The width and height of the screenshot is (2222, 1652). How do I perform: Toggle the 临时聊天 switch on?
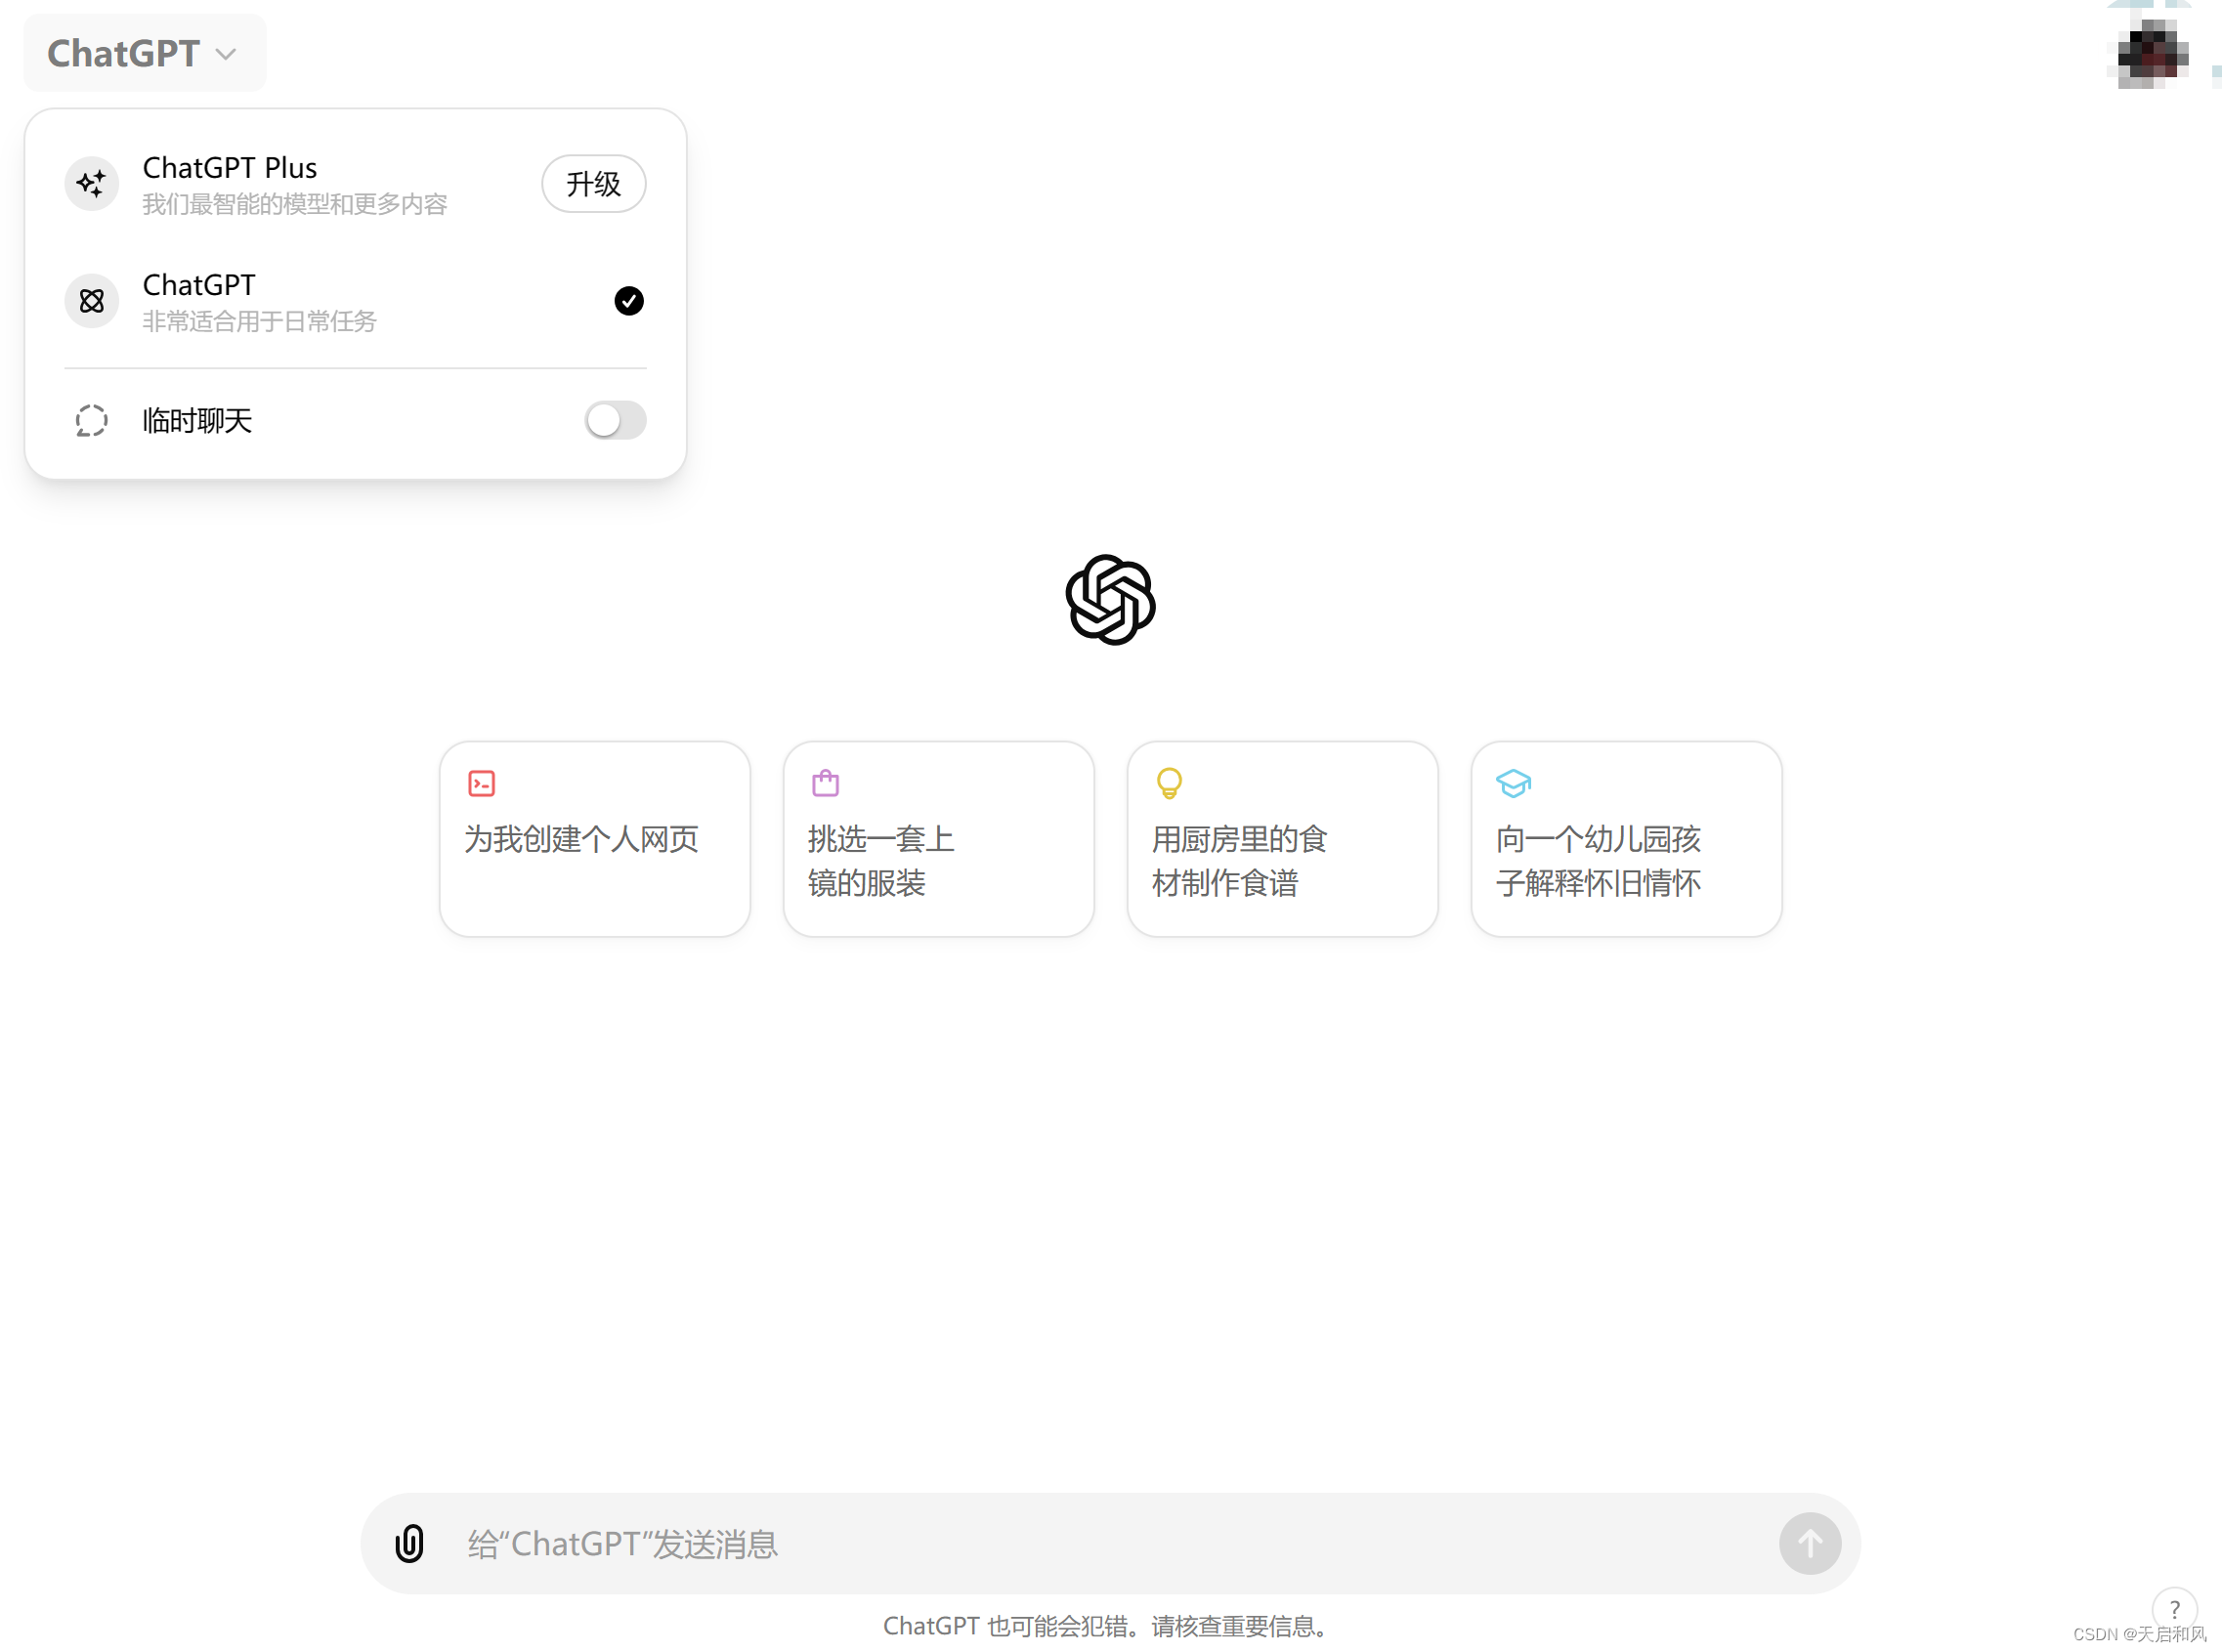point(615,421)
